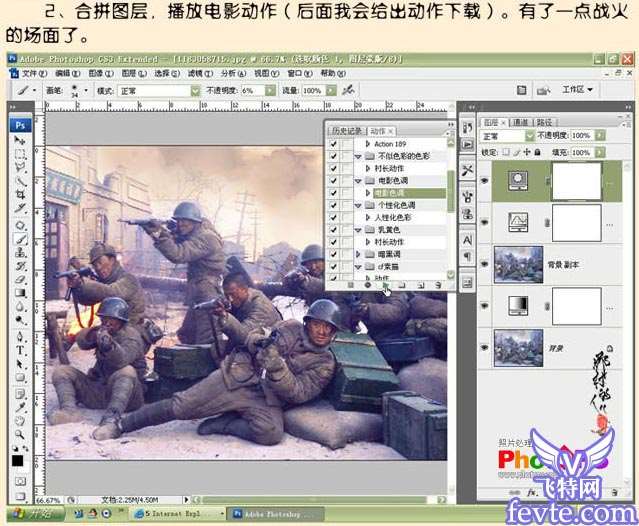Collapse the 不似色彩的色彩 action set
Viewport: 639px width, 526px height.
tap(358, 156)
